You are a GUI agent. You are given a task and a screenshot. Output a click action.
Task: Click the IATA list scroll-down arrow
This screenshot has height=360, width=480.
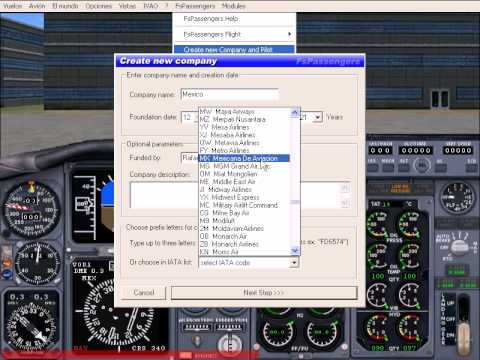pyautogui.click(x=295, y=251)
